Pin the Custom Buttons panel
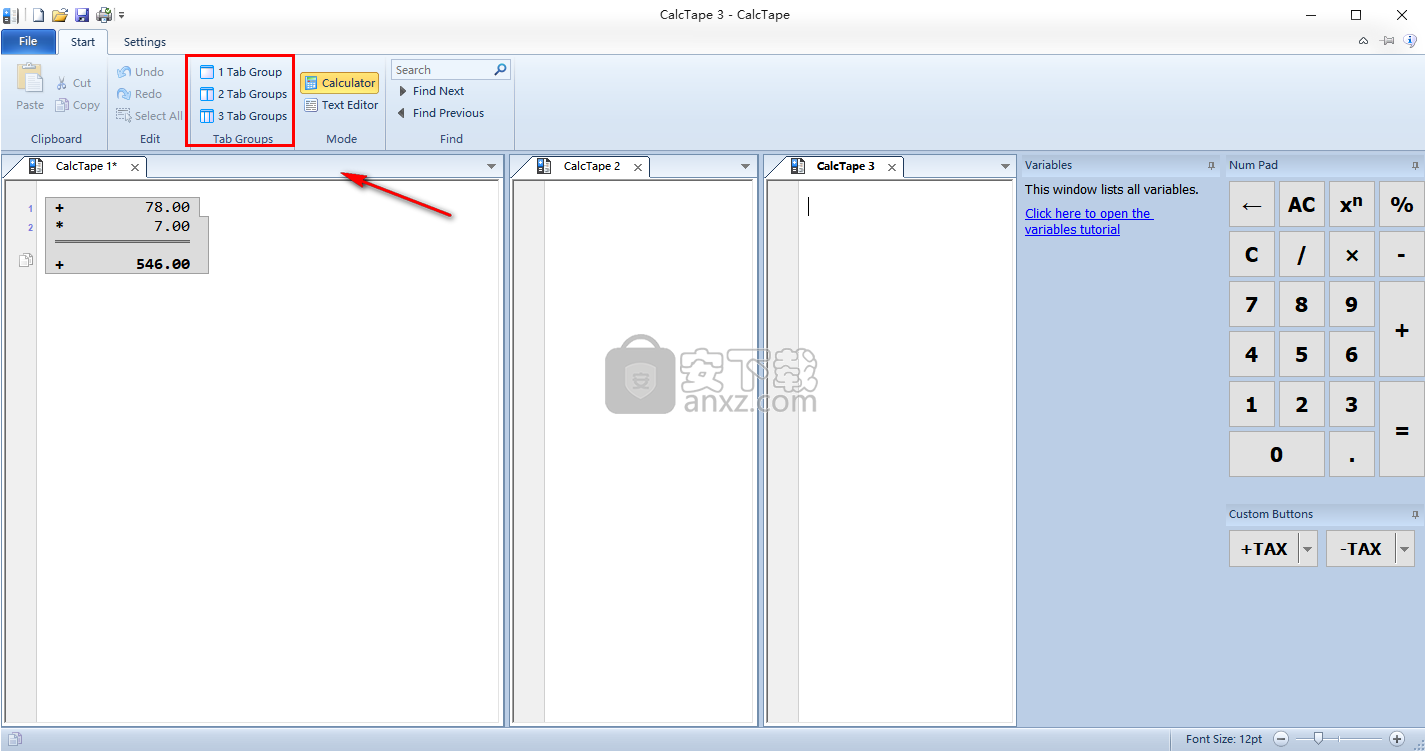The height and width of the screenshot is (752, 1426). 1415,514
